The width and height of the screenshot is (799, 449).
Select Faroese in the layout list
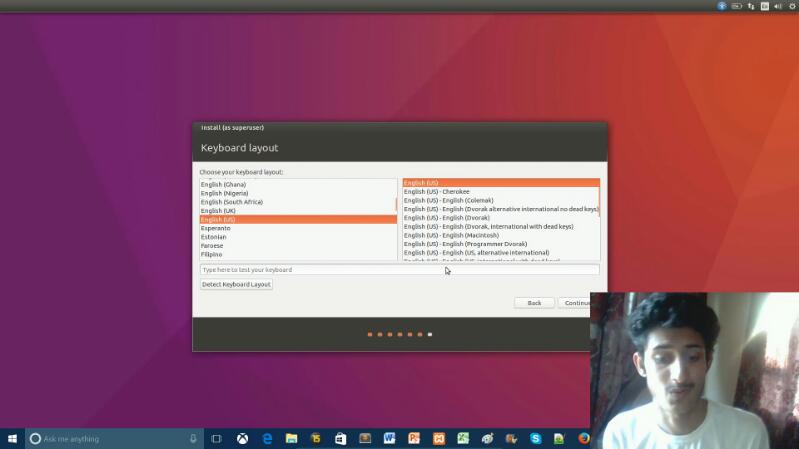click(x=298, y=245)
